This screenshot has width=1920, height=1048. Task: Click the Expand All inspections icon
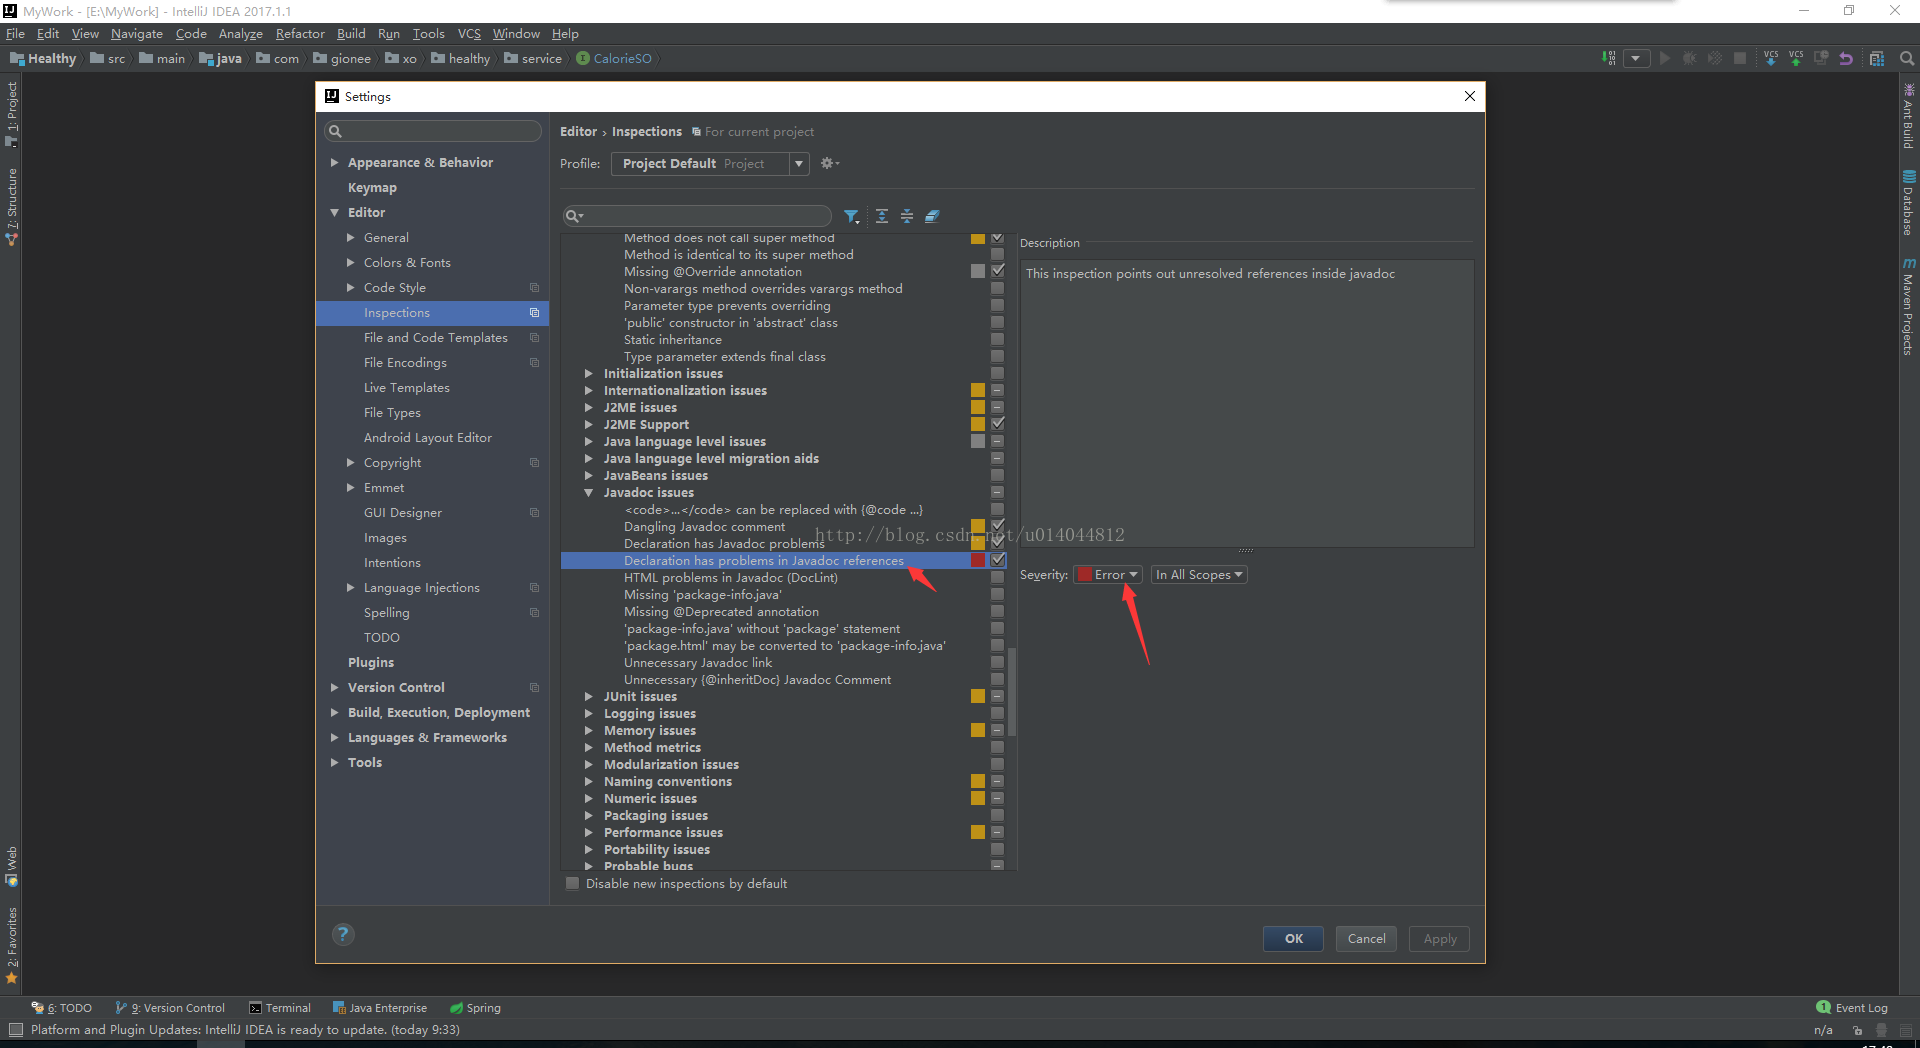click(882, 216)
